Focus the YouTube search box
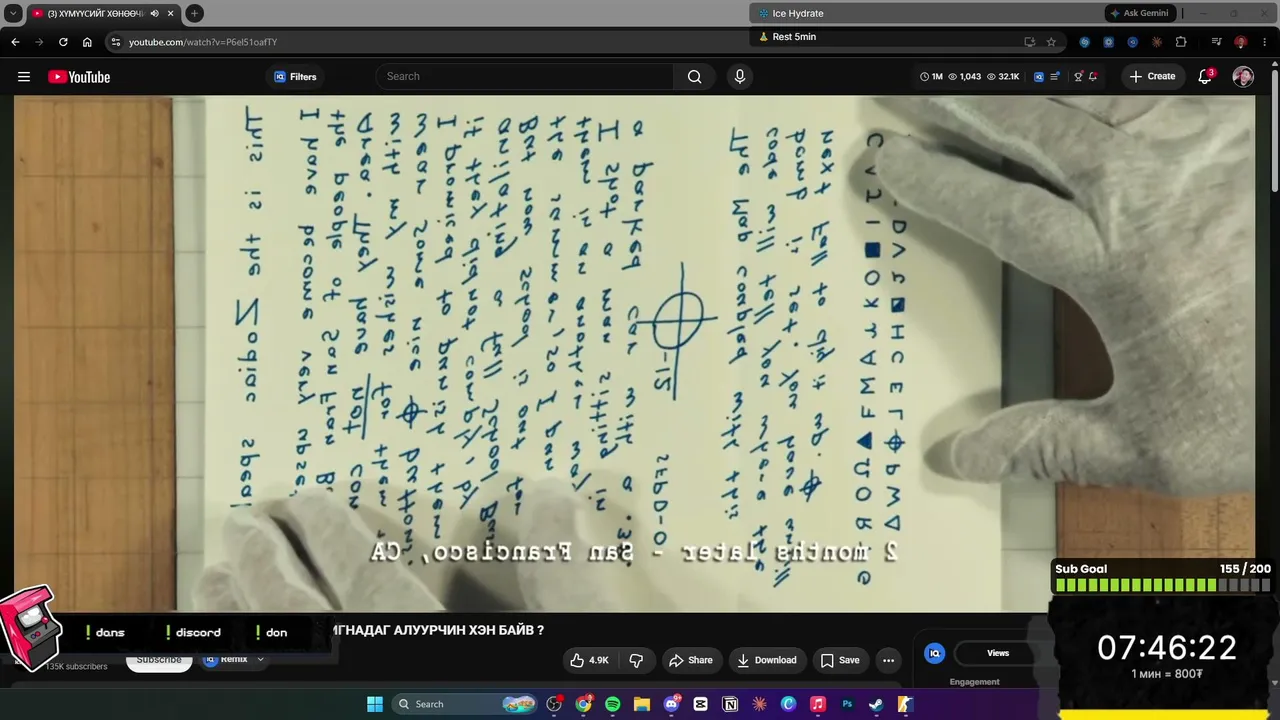Image resolution: width=1280 pixels, height=720 pixels. click(525, 77)
